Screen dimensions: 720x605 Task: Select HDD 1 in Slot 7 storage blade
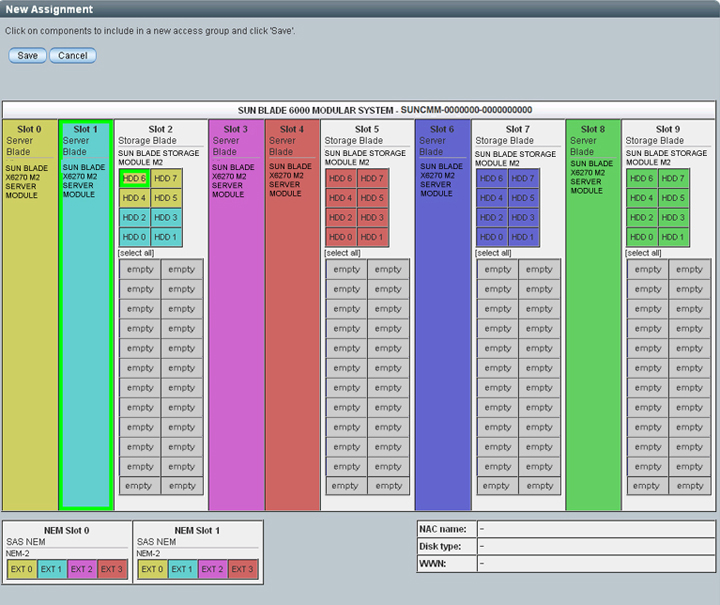(x=523, y=237)
